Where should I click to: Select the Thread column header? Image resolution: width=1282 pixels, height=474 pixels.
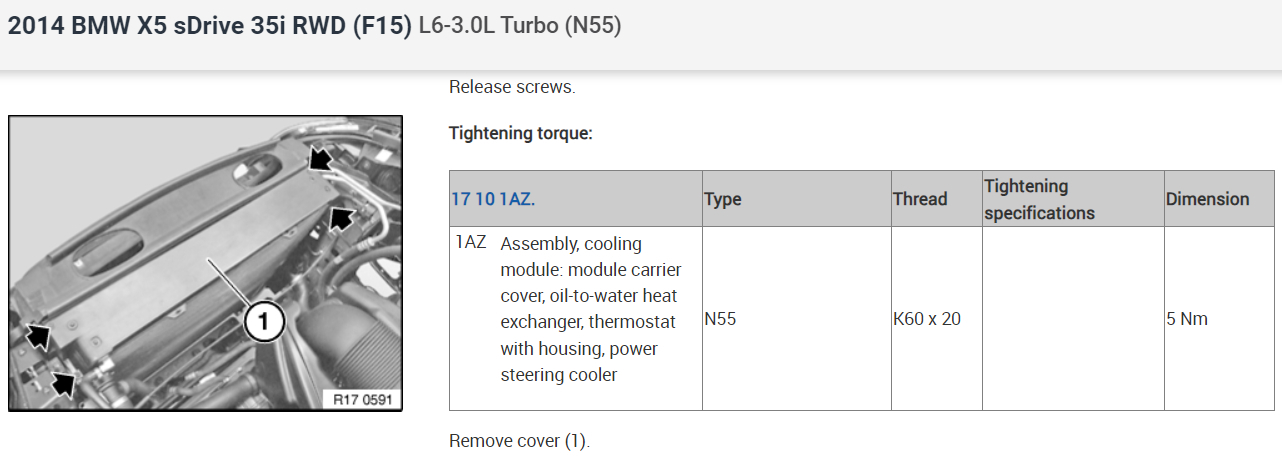[x=920, y=199]
